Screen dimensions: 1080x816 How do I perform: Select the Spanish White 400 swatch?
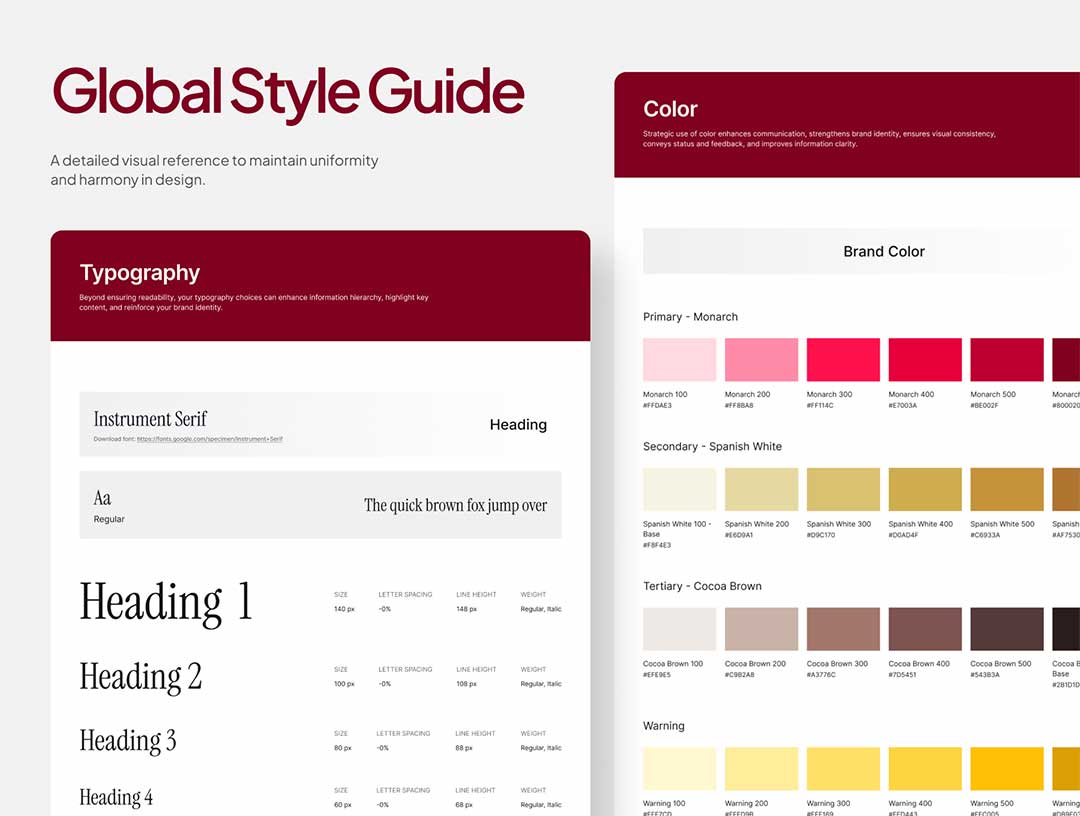point(925,489)
